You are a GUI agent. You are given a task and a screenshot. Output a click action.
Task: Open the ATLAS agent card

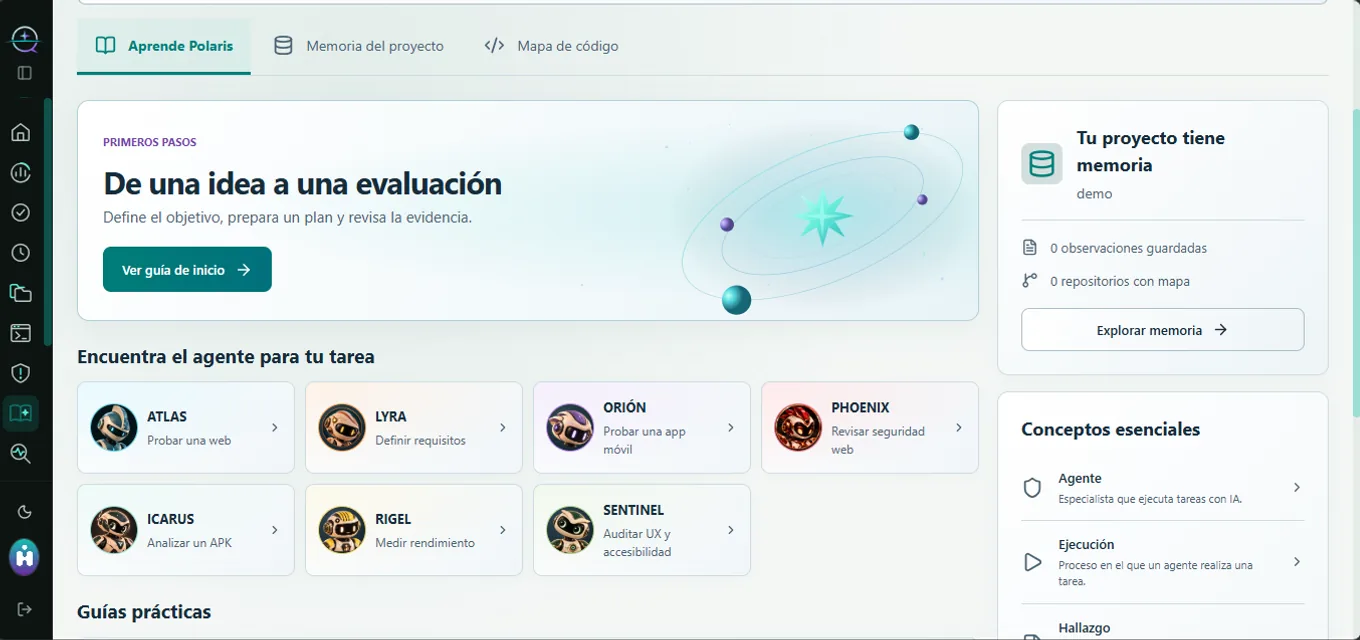click(186, 427)
